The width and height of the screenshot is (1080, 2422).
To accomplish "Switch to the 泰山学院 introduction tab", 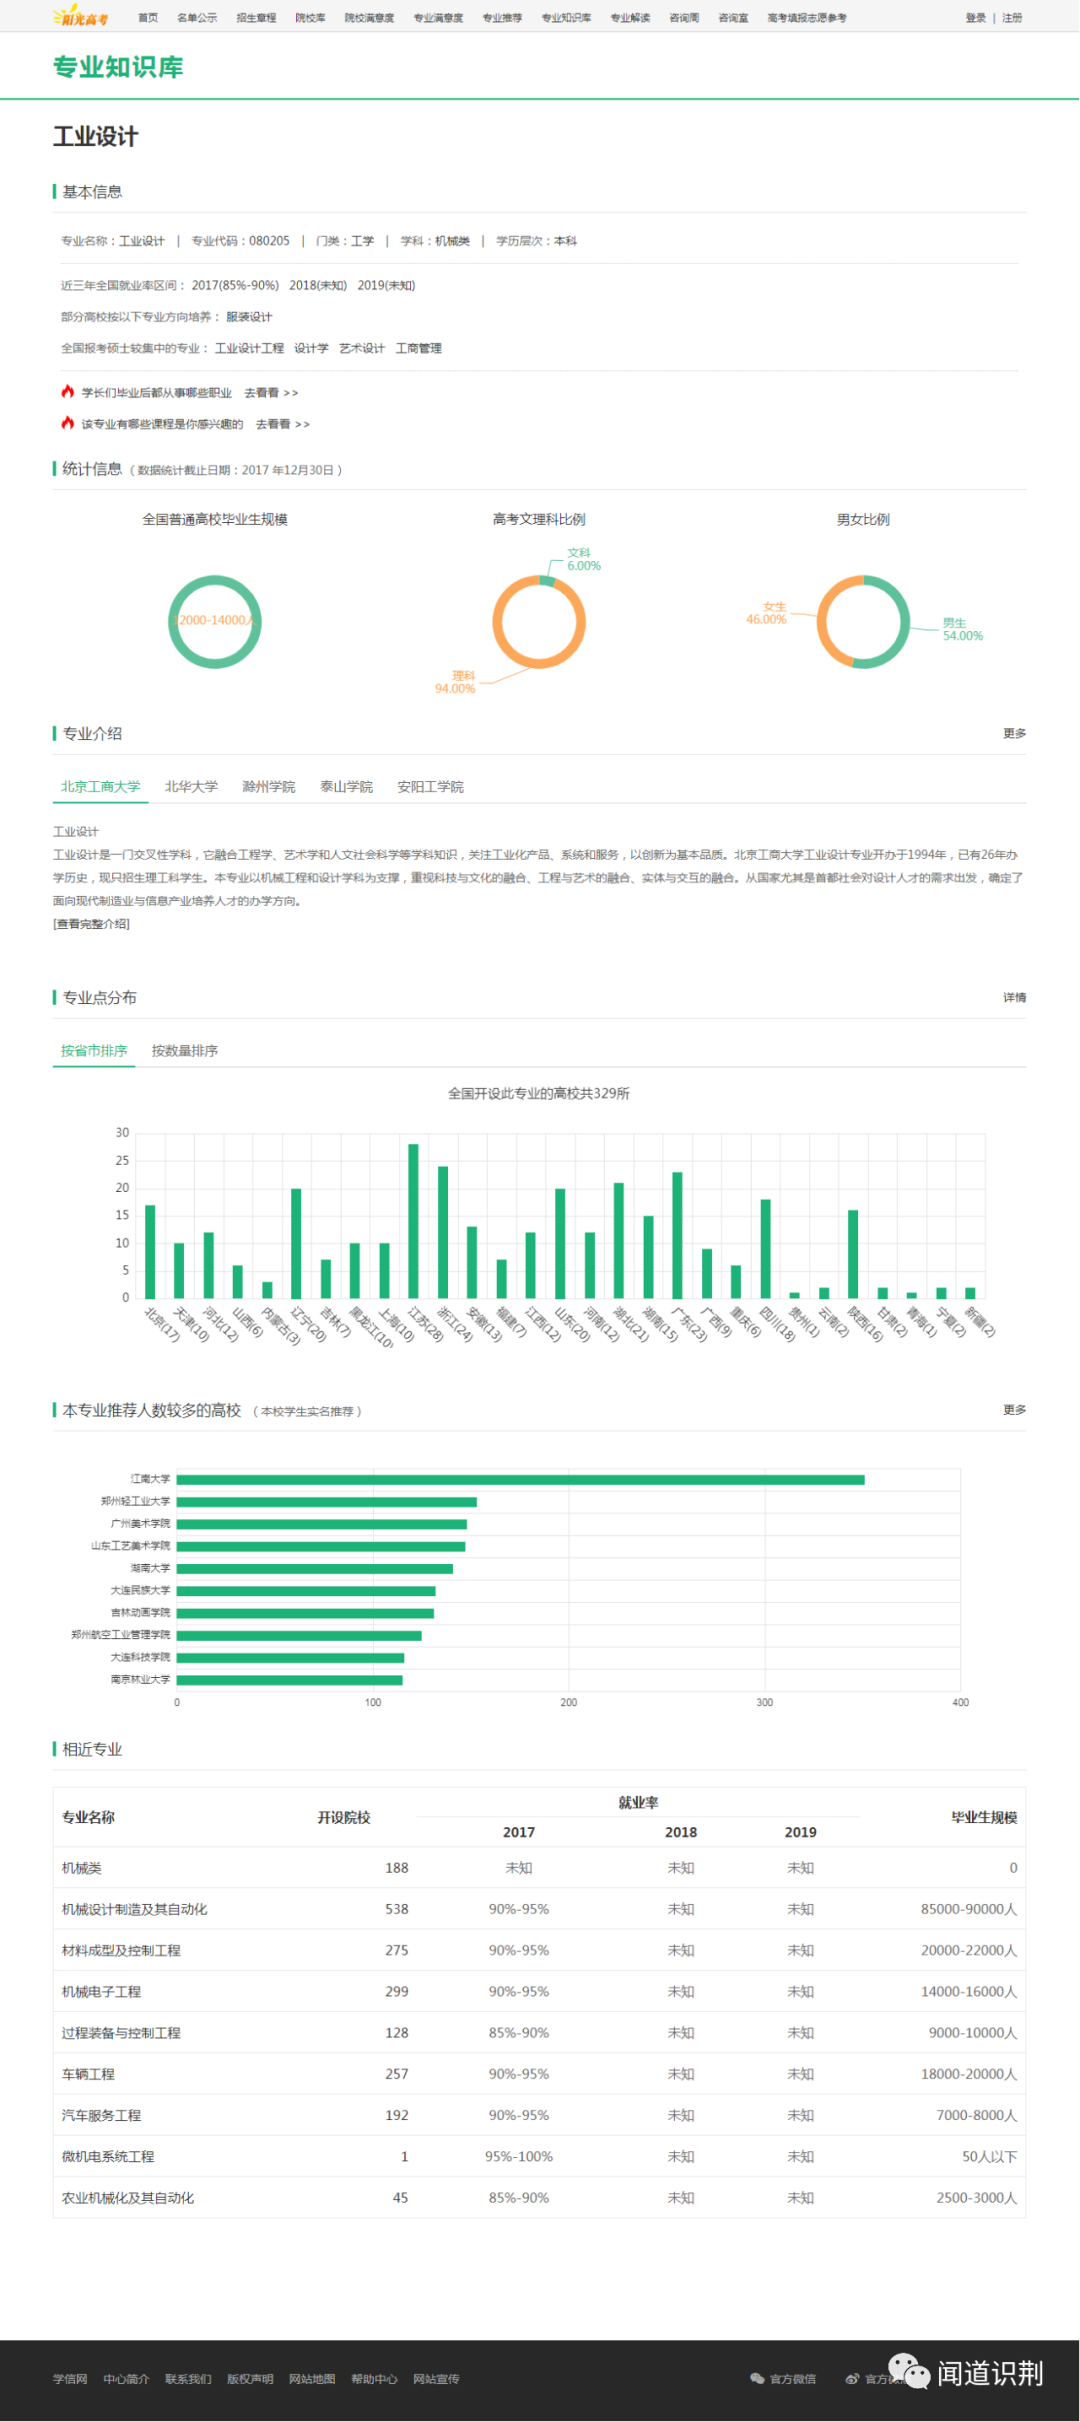I will (346, 787).
